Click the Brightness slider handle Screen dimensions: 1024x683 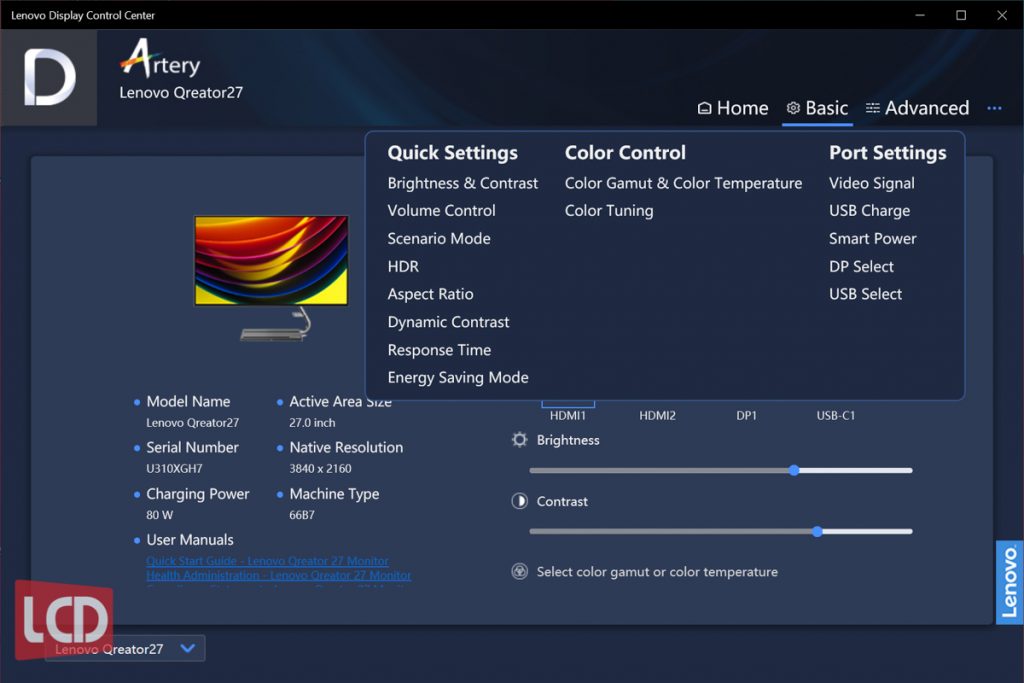coord(793,470)
